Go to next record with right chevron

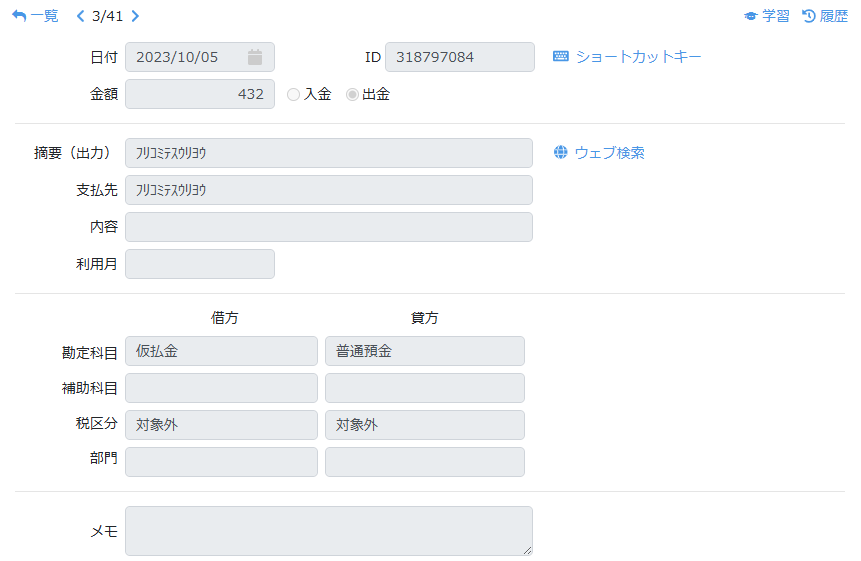point(136,16)
